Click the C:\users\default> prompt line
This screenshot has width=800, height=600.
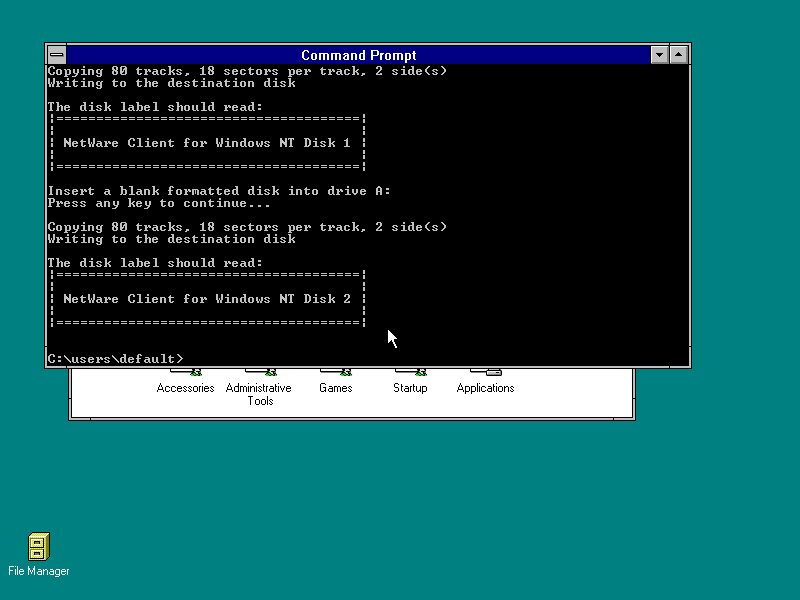tap(115, 359)
